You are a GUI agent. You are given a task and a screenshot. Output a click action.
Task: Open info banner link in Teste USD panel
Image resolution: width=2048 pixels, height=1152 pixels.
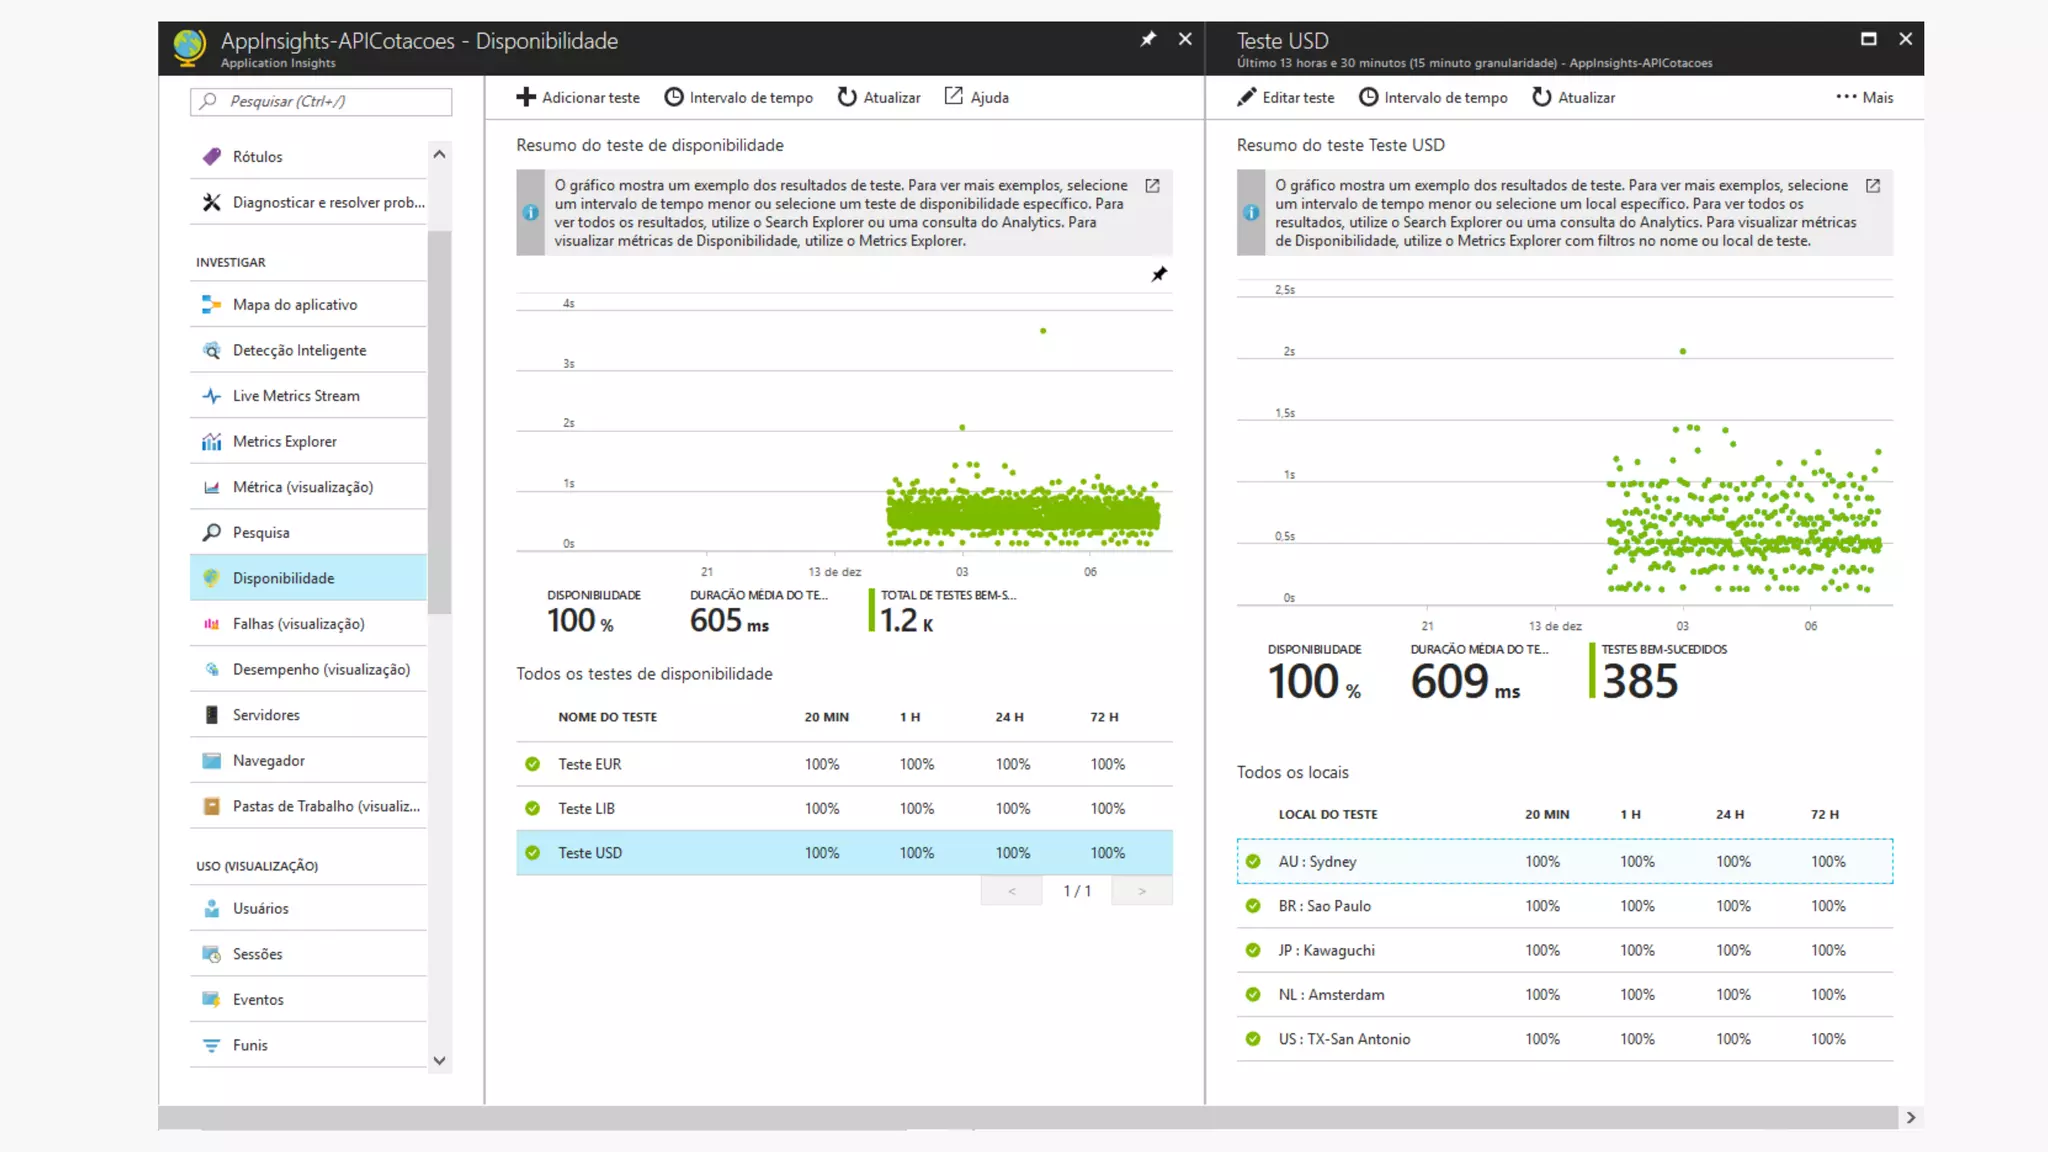tap(1873, 186)
